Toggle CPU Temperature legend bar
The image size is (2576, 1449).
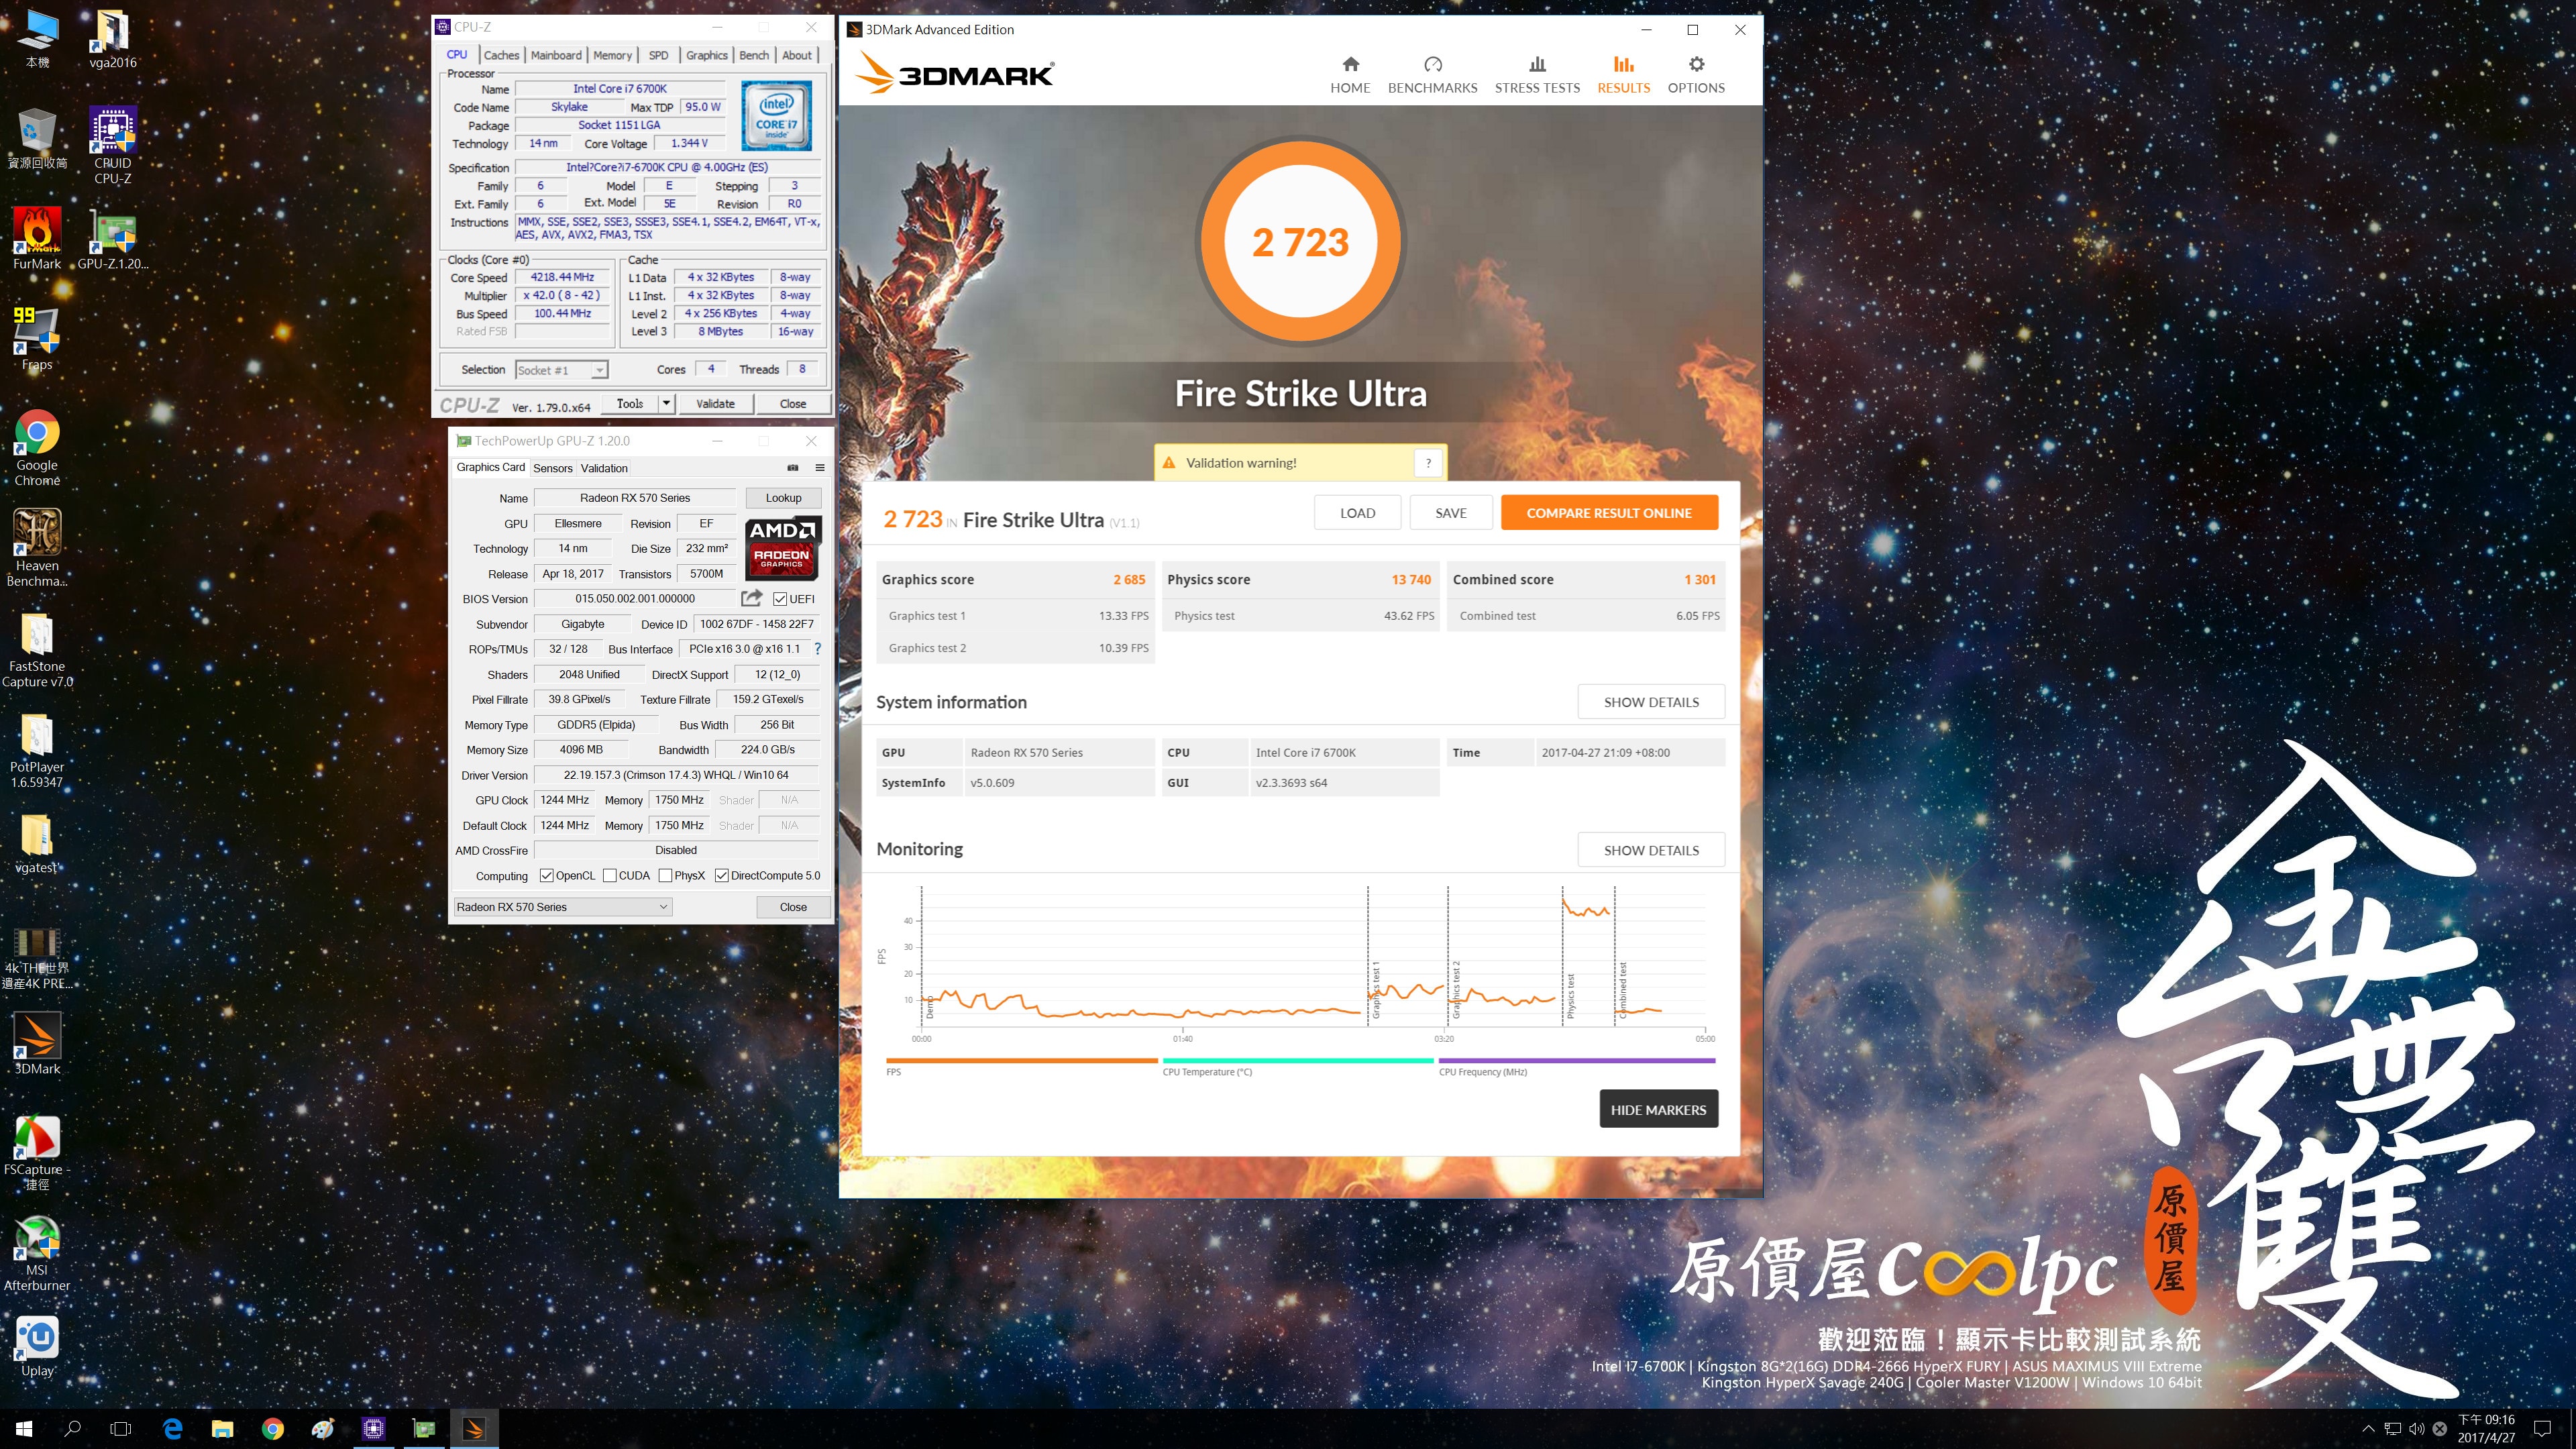pos(1298,1060)
